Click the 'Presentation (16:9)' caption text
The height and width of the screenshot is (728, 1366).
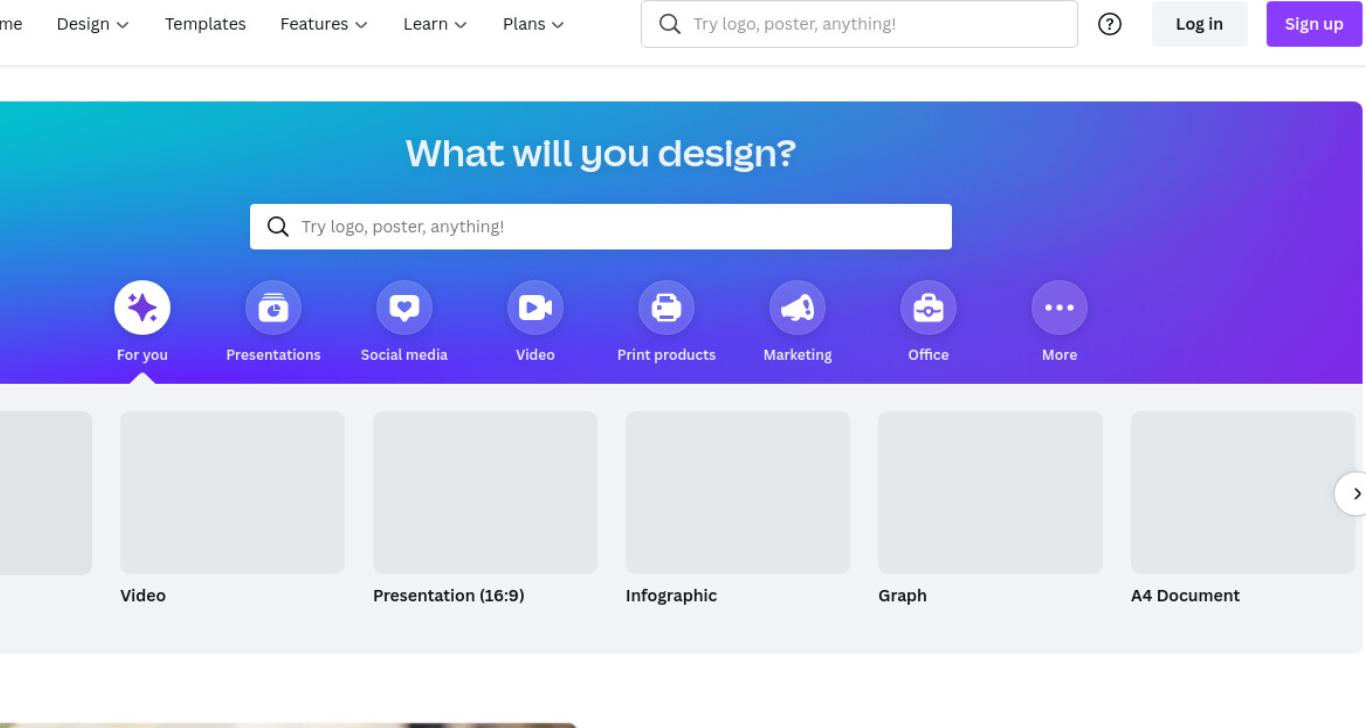pyautogui.click(x=448, y=596)
